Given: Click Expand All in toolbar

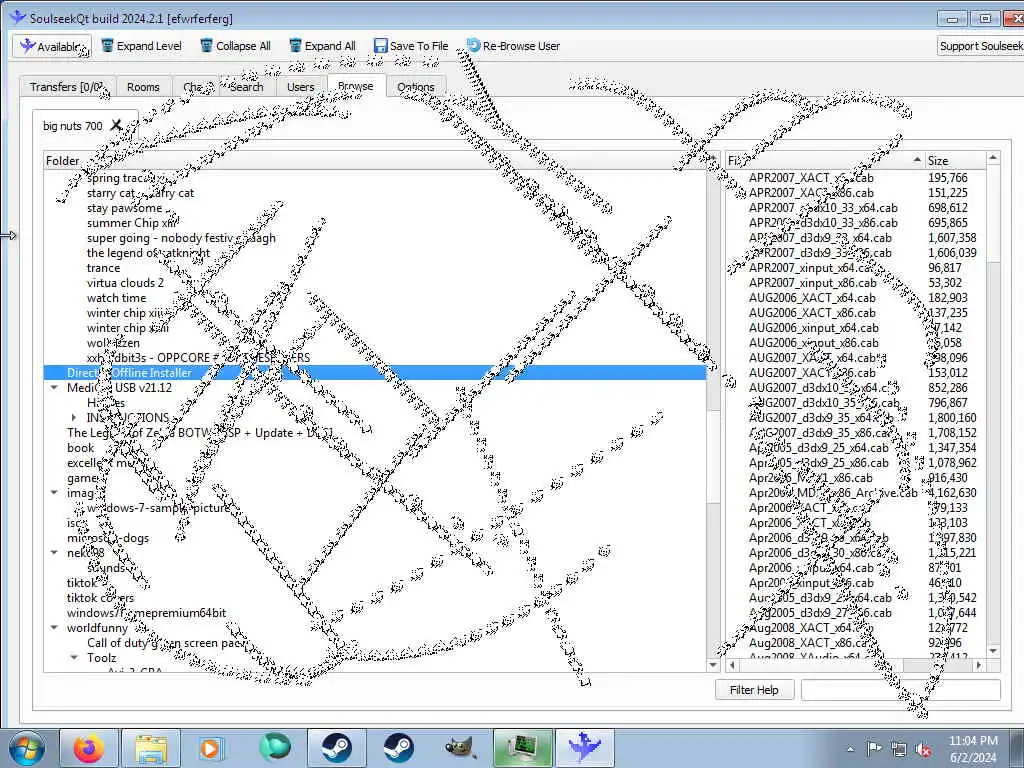Looking at the screenshot, I should pos(323,46).
